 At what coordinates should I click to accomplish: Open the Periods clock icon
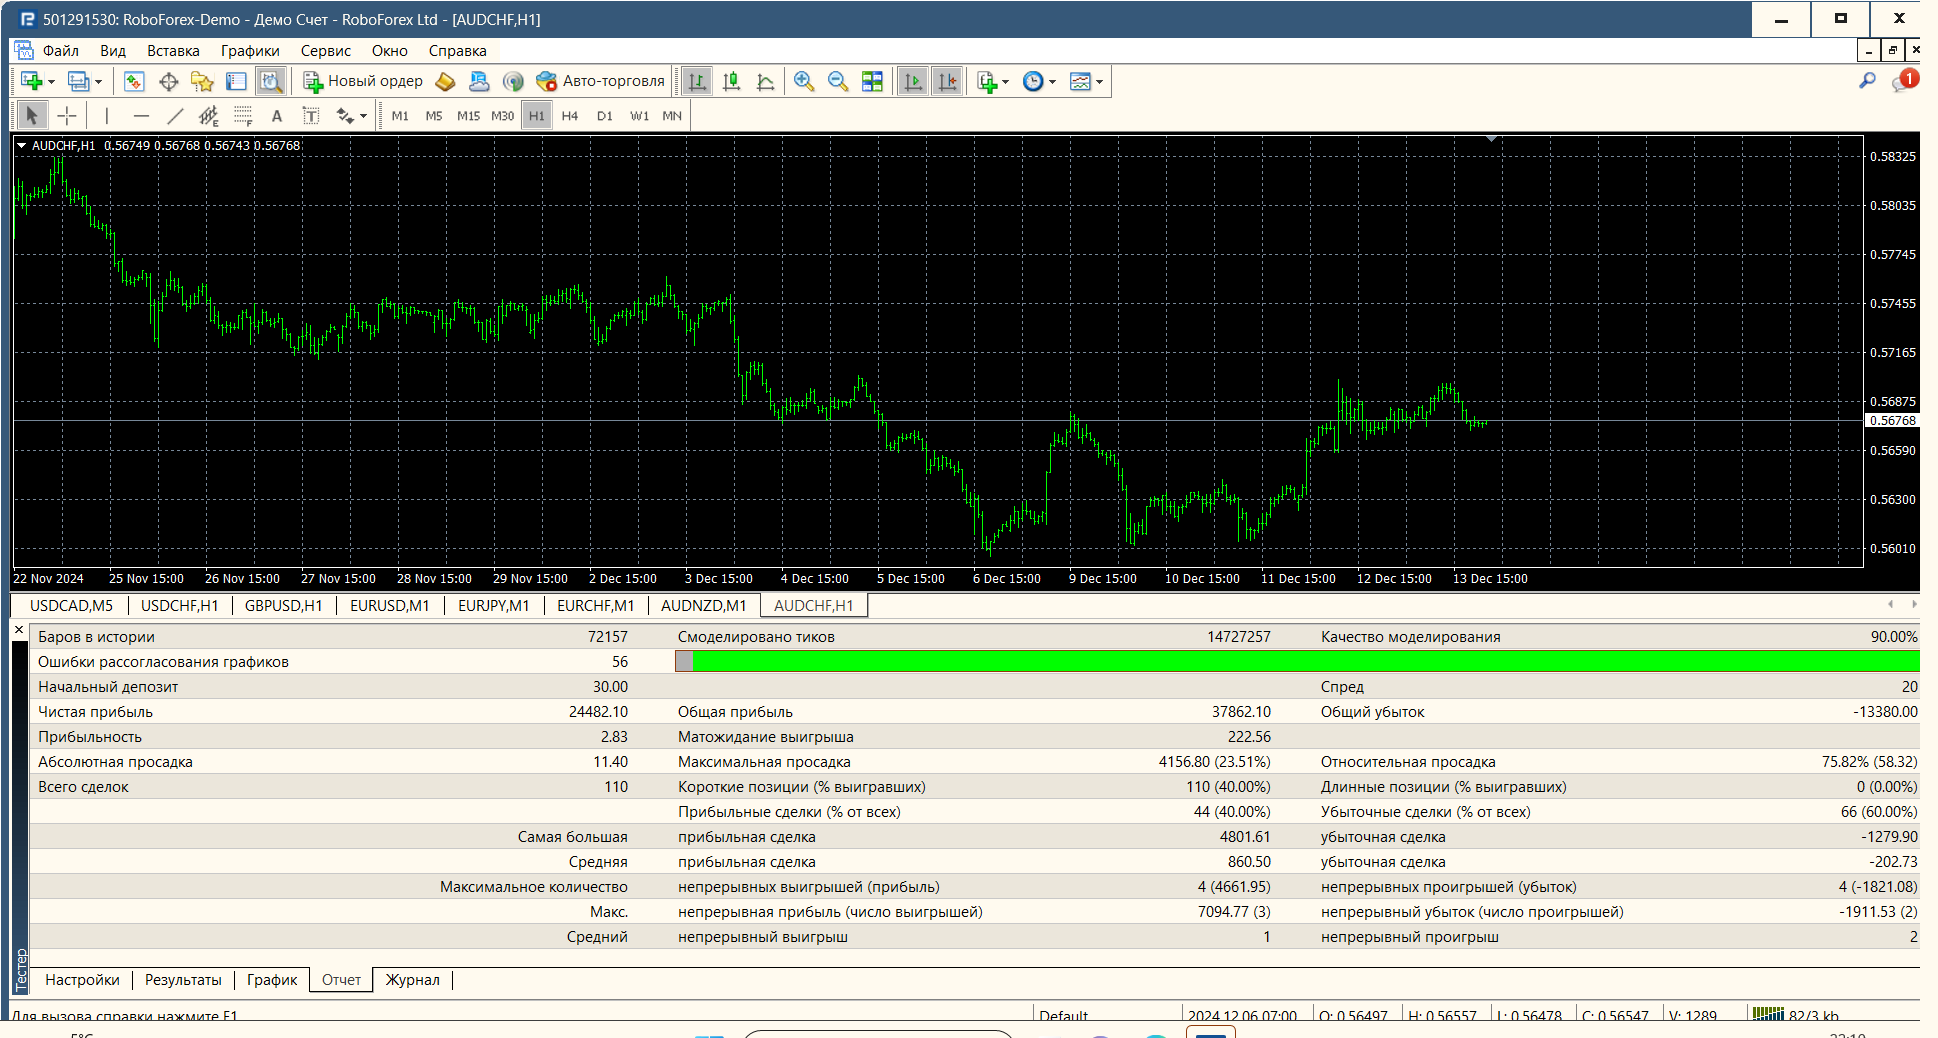(1034, 81)
